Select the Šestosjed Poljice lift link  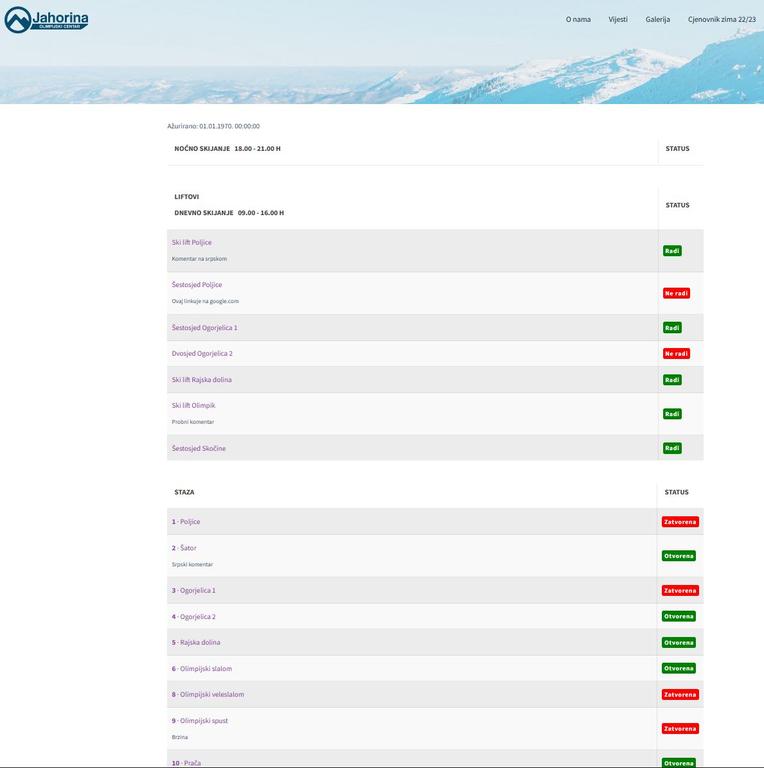click(x=197, y=285)
